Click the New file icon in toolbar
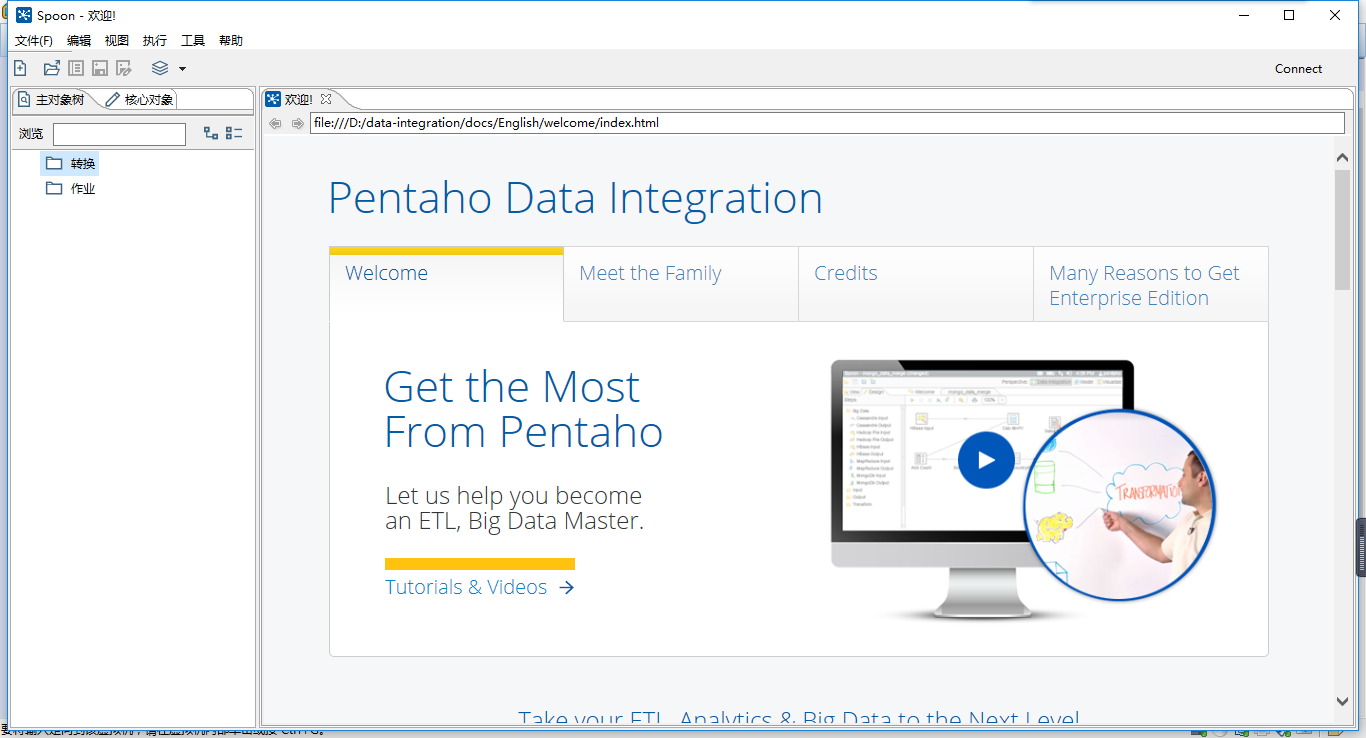Viewport: 1366px width, 738px height. point(20,68)
